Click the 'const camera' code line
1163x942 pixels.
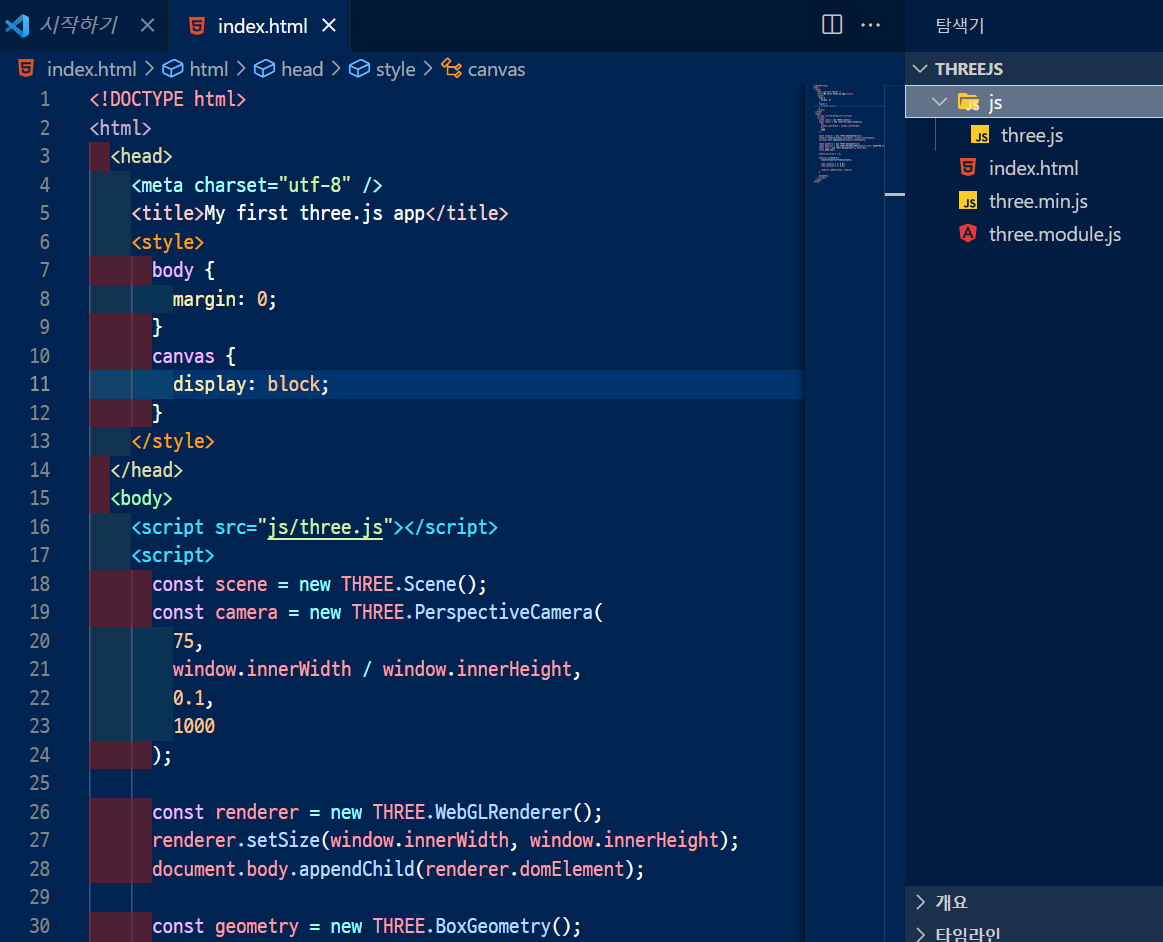378,613
